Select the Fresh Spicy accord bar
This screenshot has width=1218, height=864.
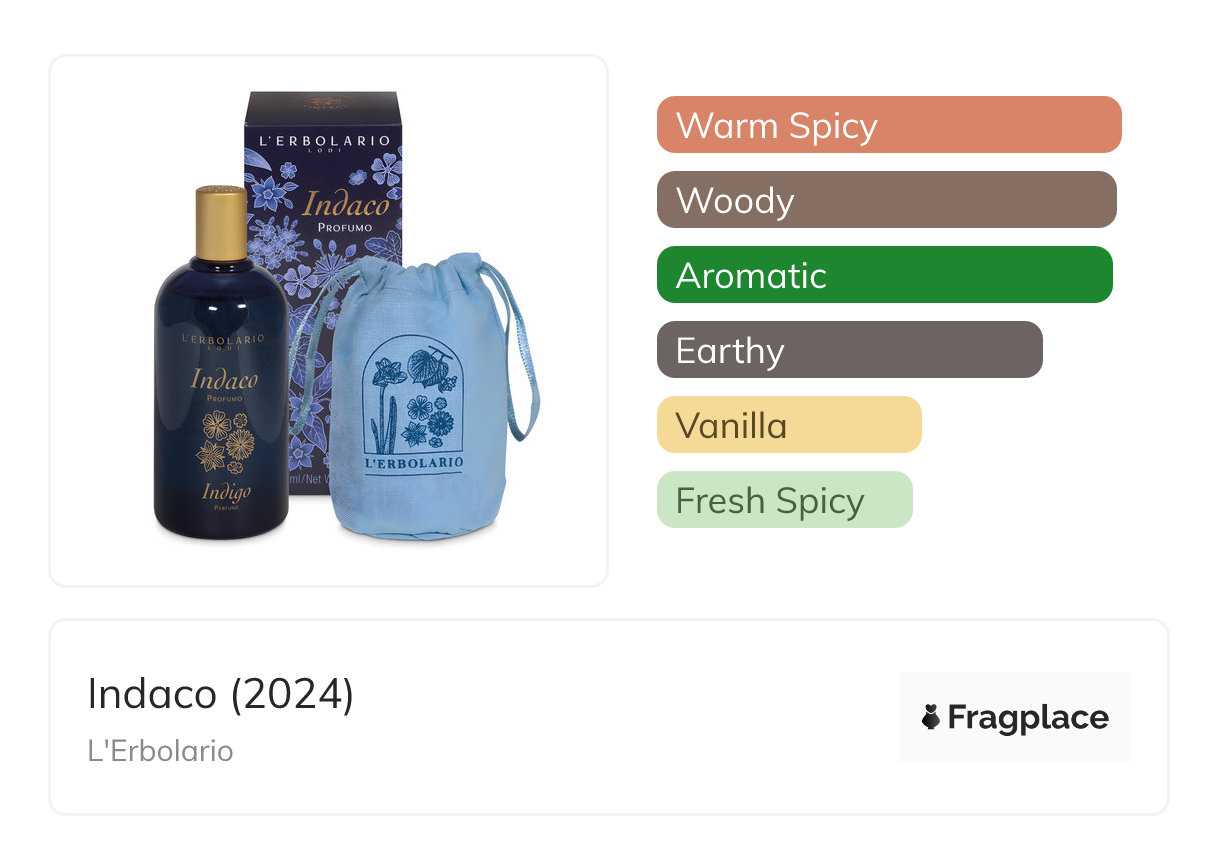point(784,500)
